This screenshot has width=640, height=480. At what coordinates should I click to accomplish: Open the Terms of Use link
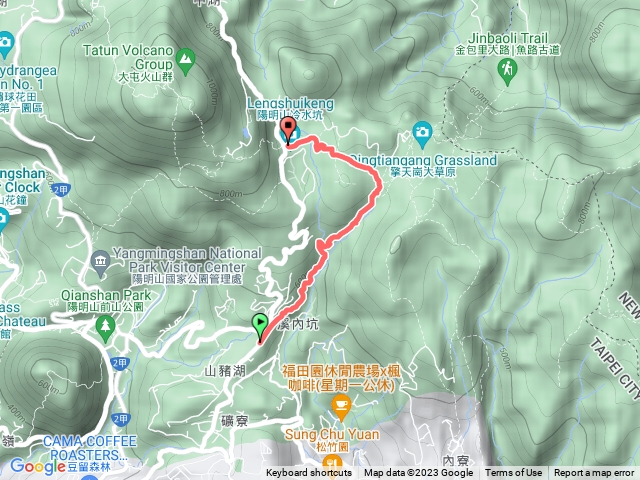[513, 473]
